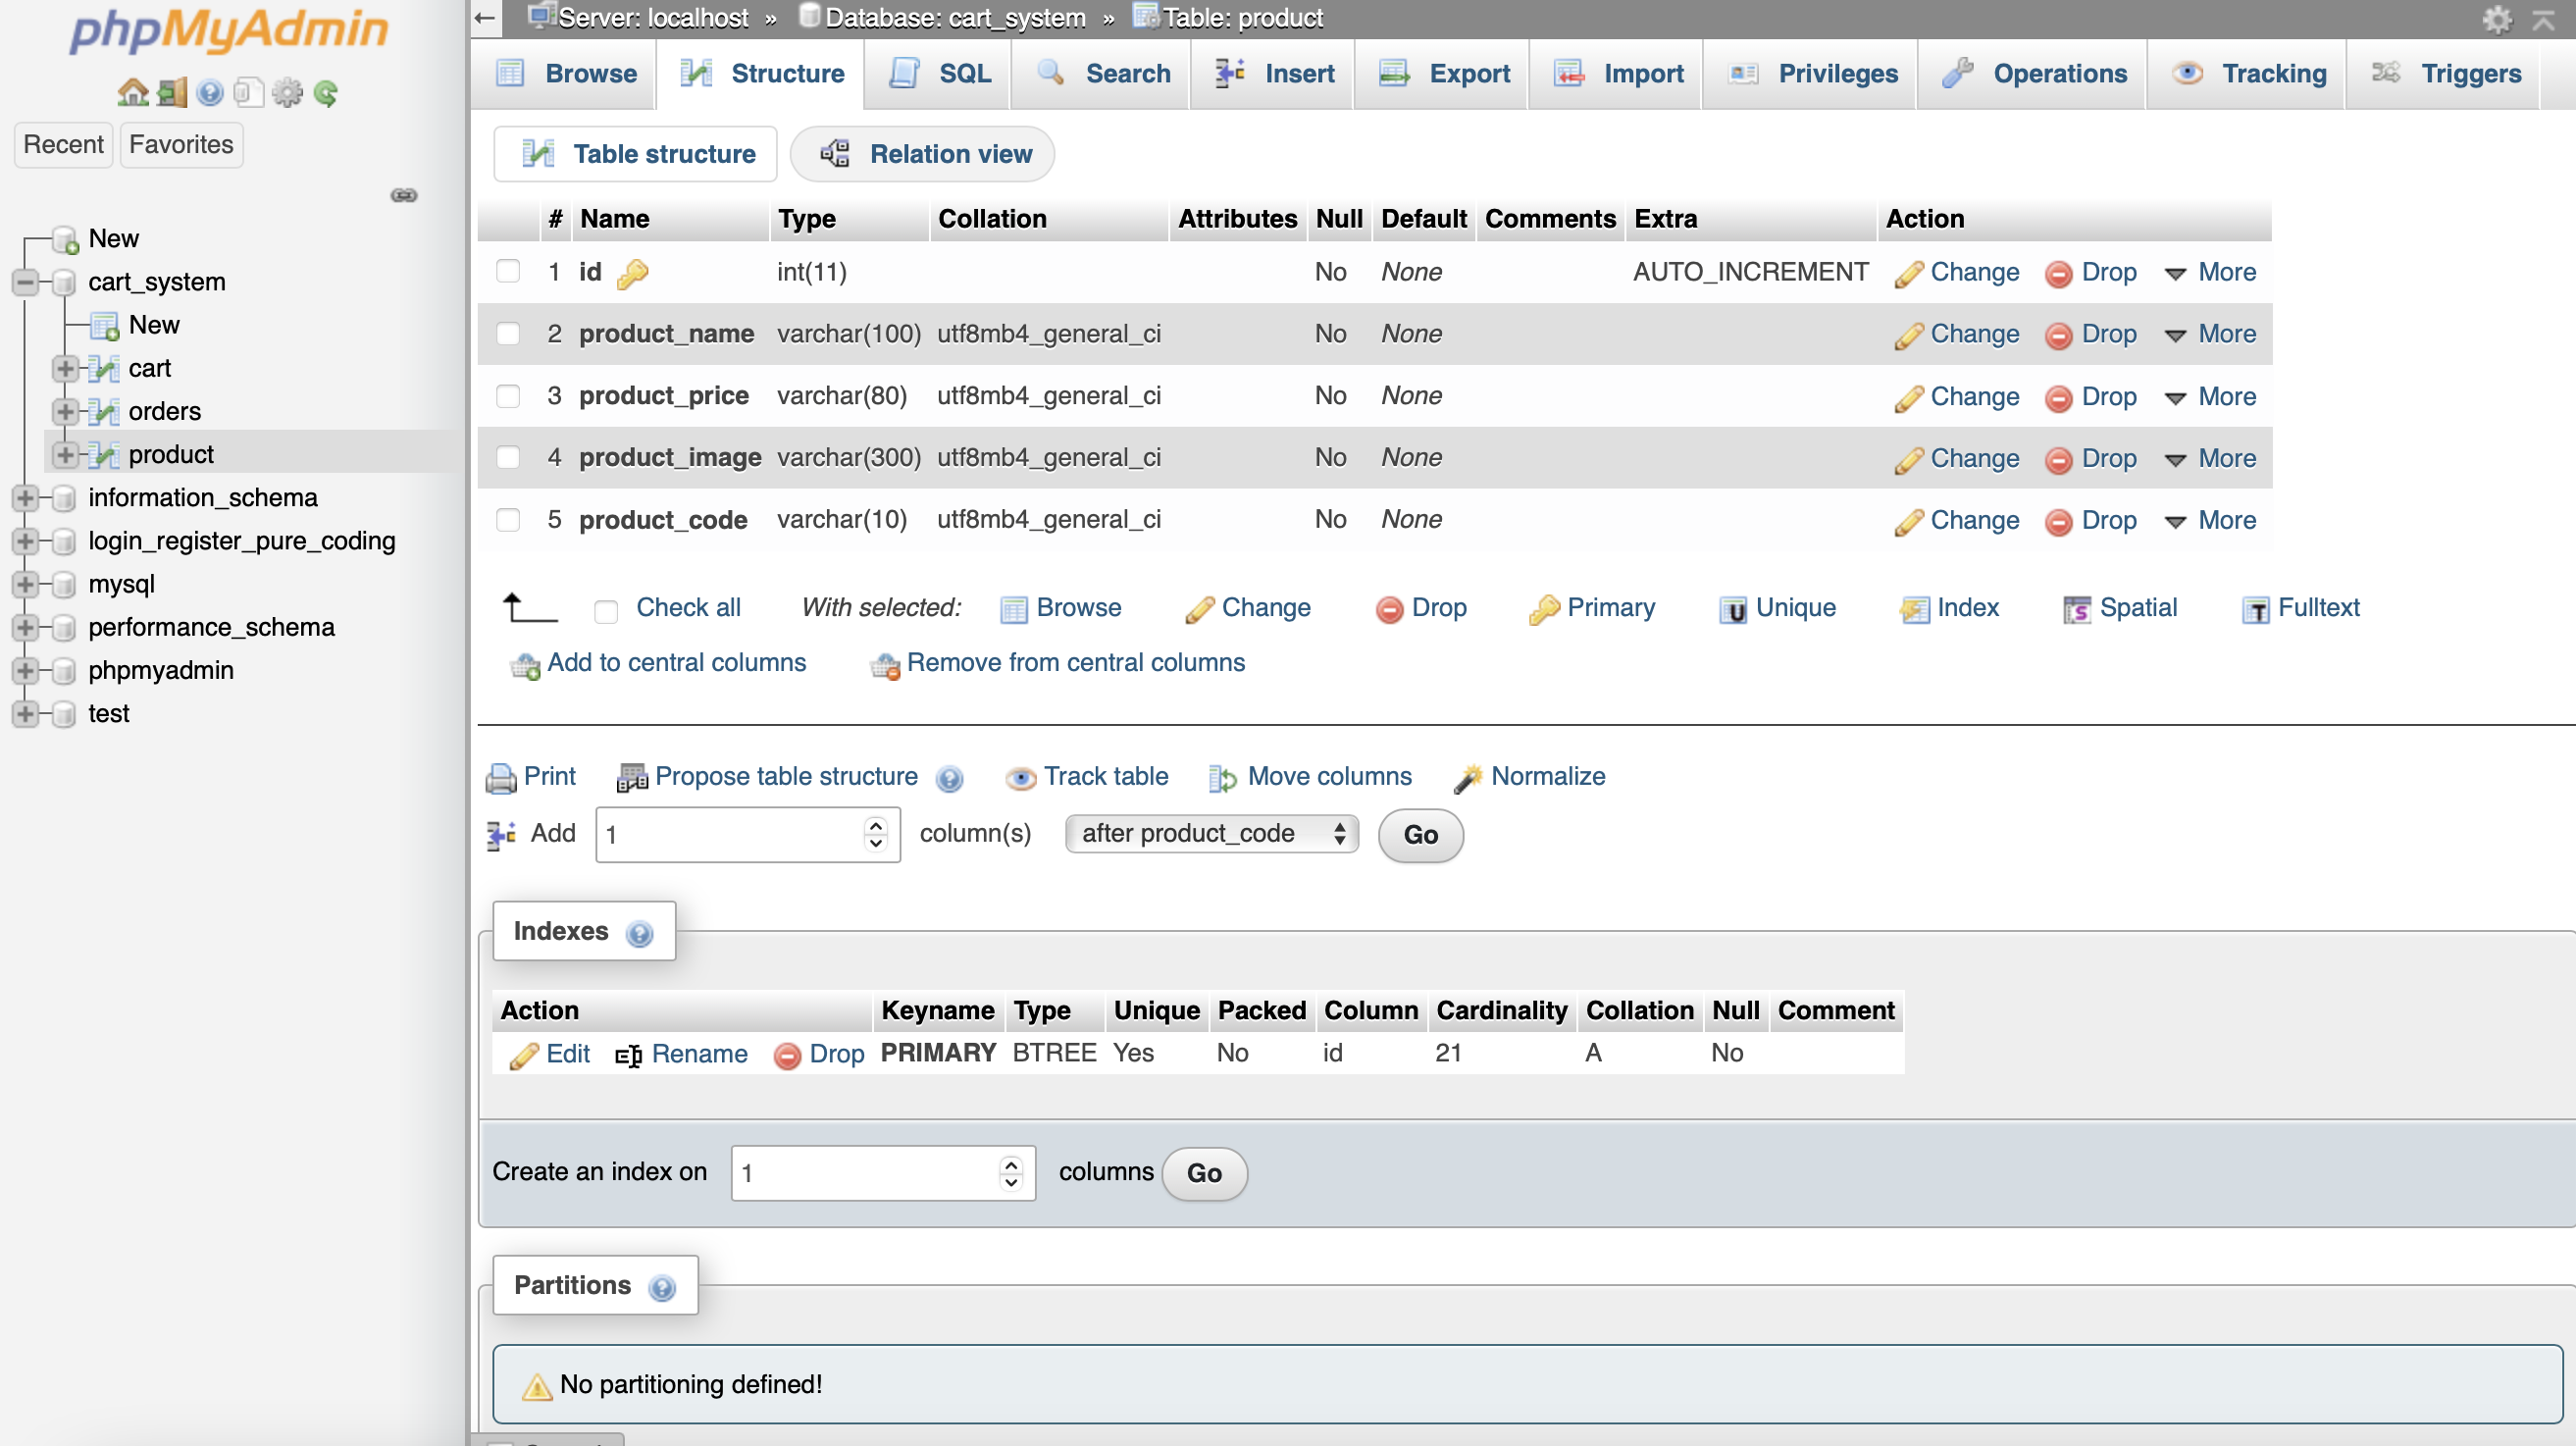The width and height of the screenshot is (2576, 1446).
Task: Select the product_image row checkbox
Action: pos(508,458)
